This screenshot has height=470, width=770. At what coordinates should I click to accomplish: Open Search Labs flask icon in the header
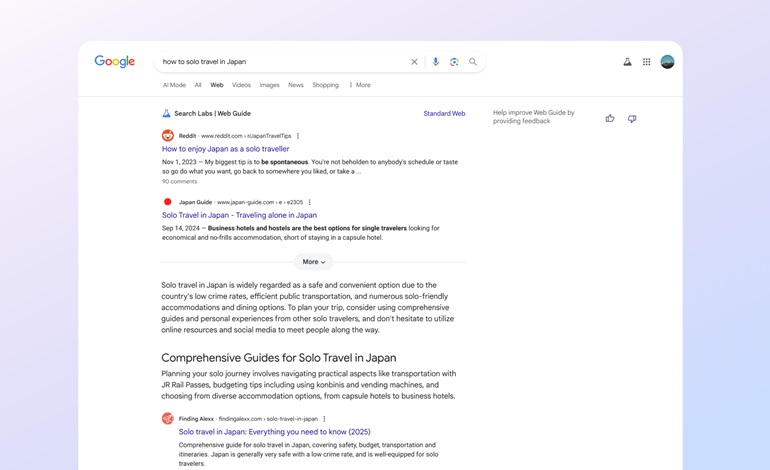pyautogui.click(x=627, y=62)
